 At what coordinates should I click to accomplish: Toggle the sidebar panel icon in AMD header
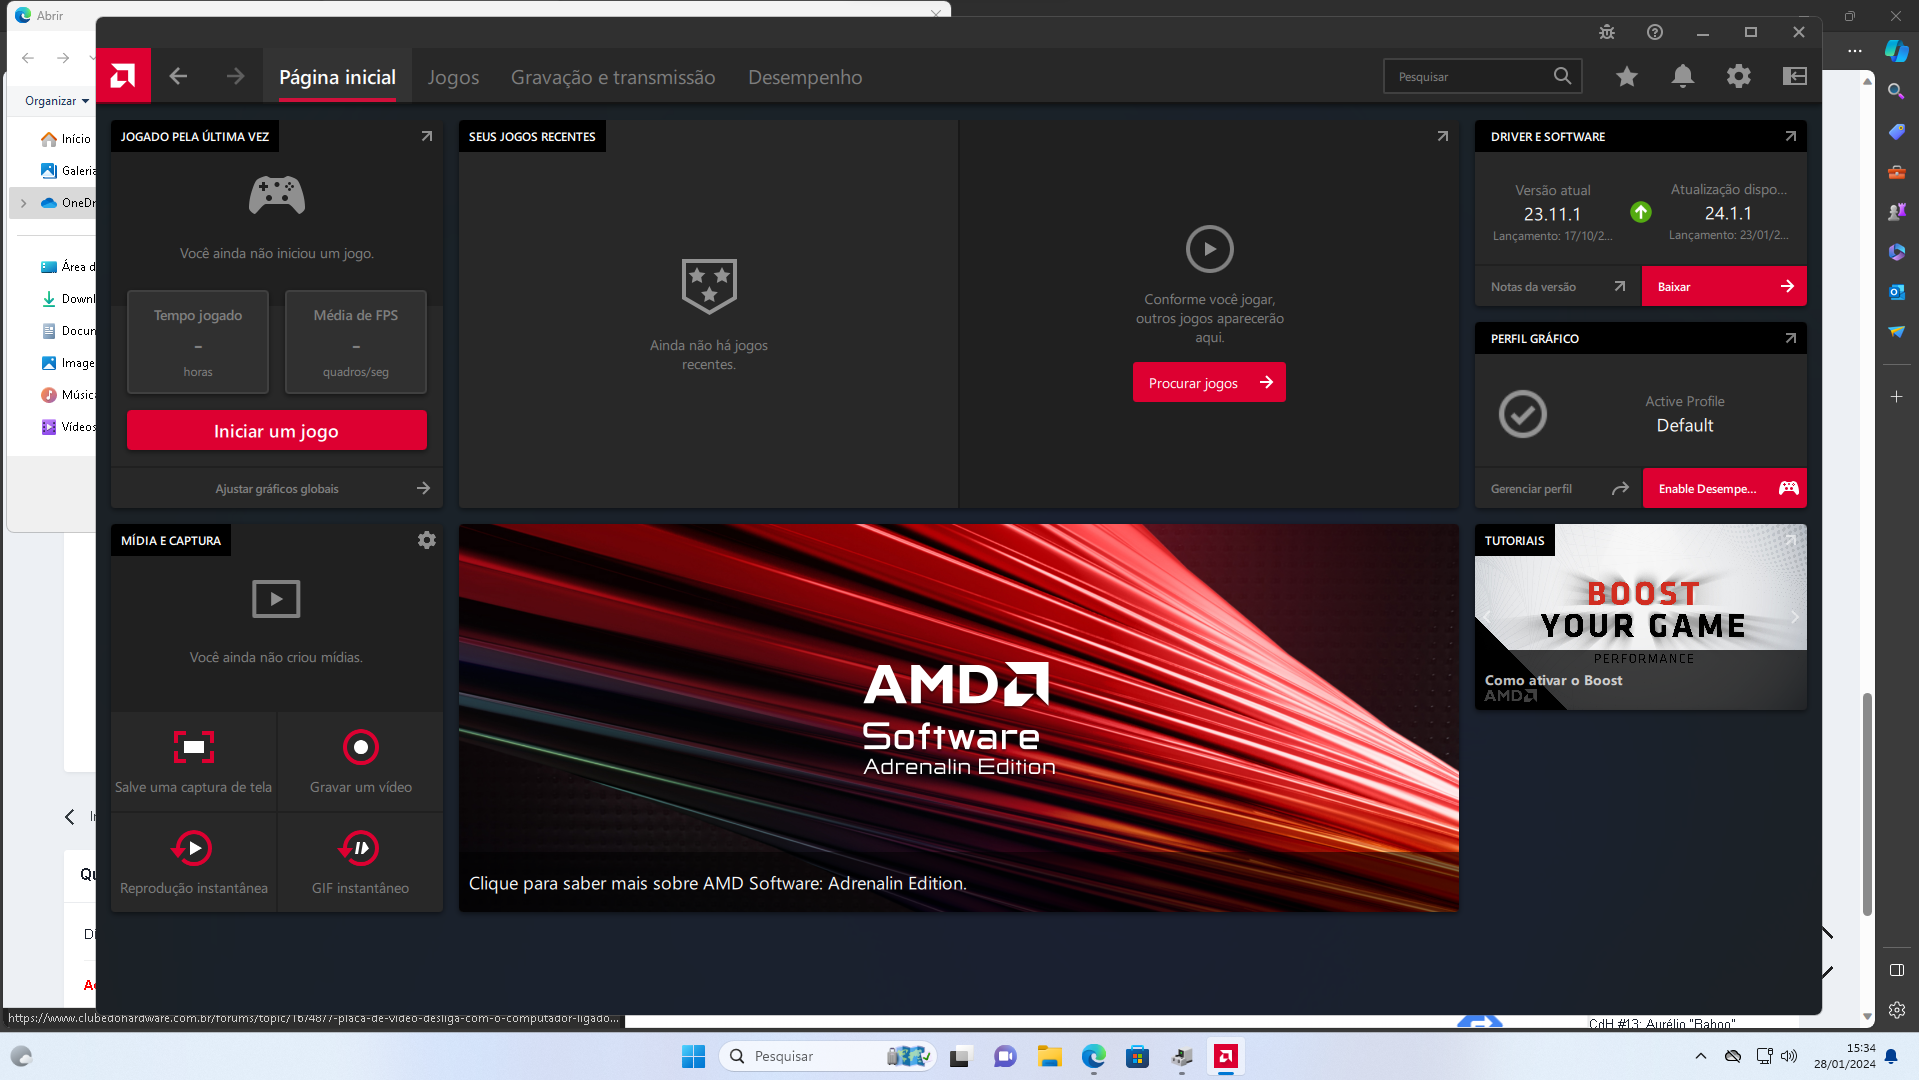pos(1795,76)
